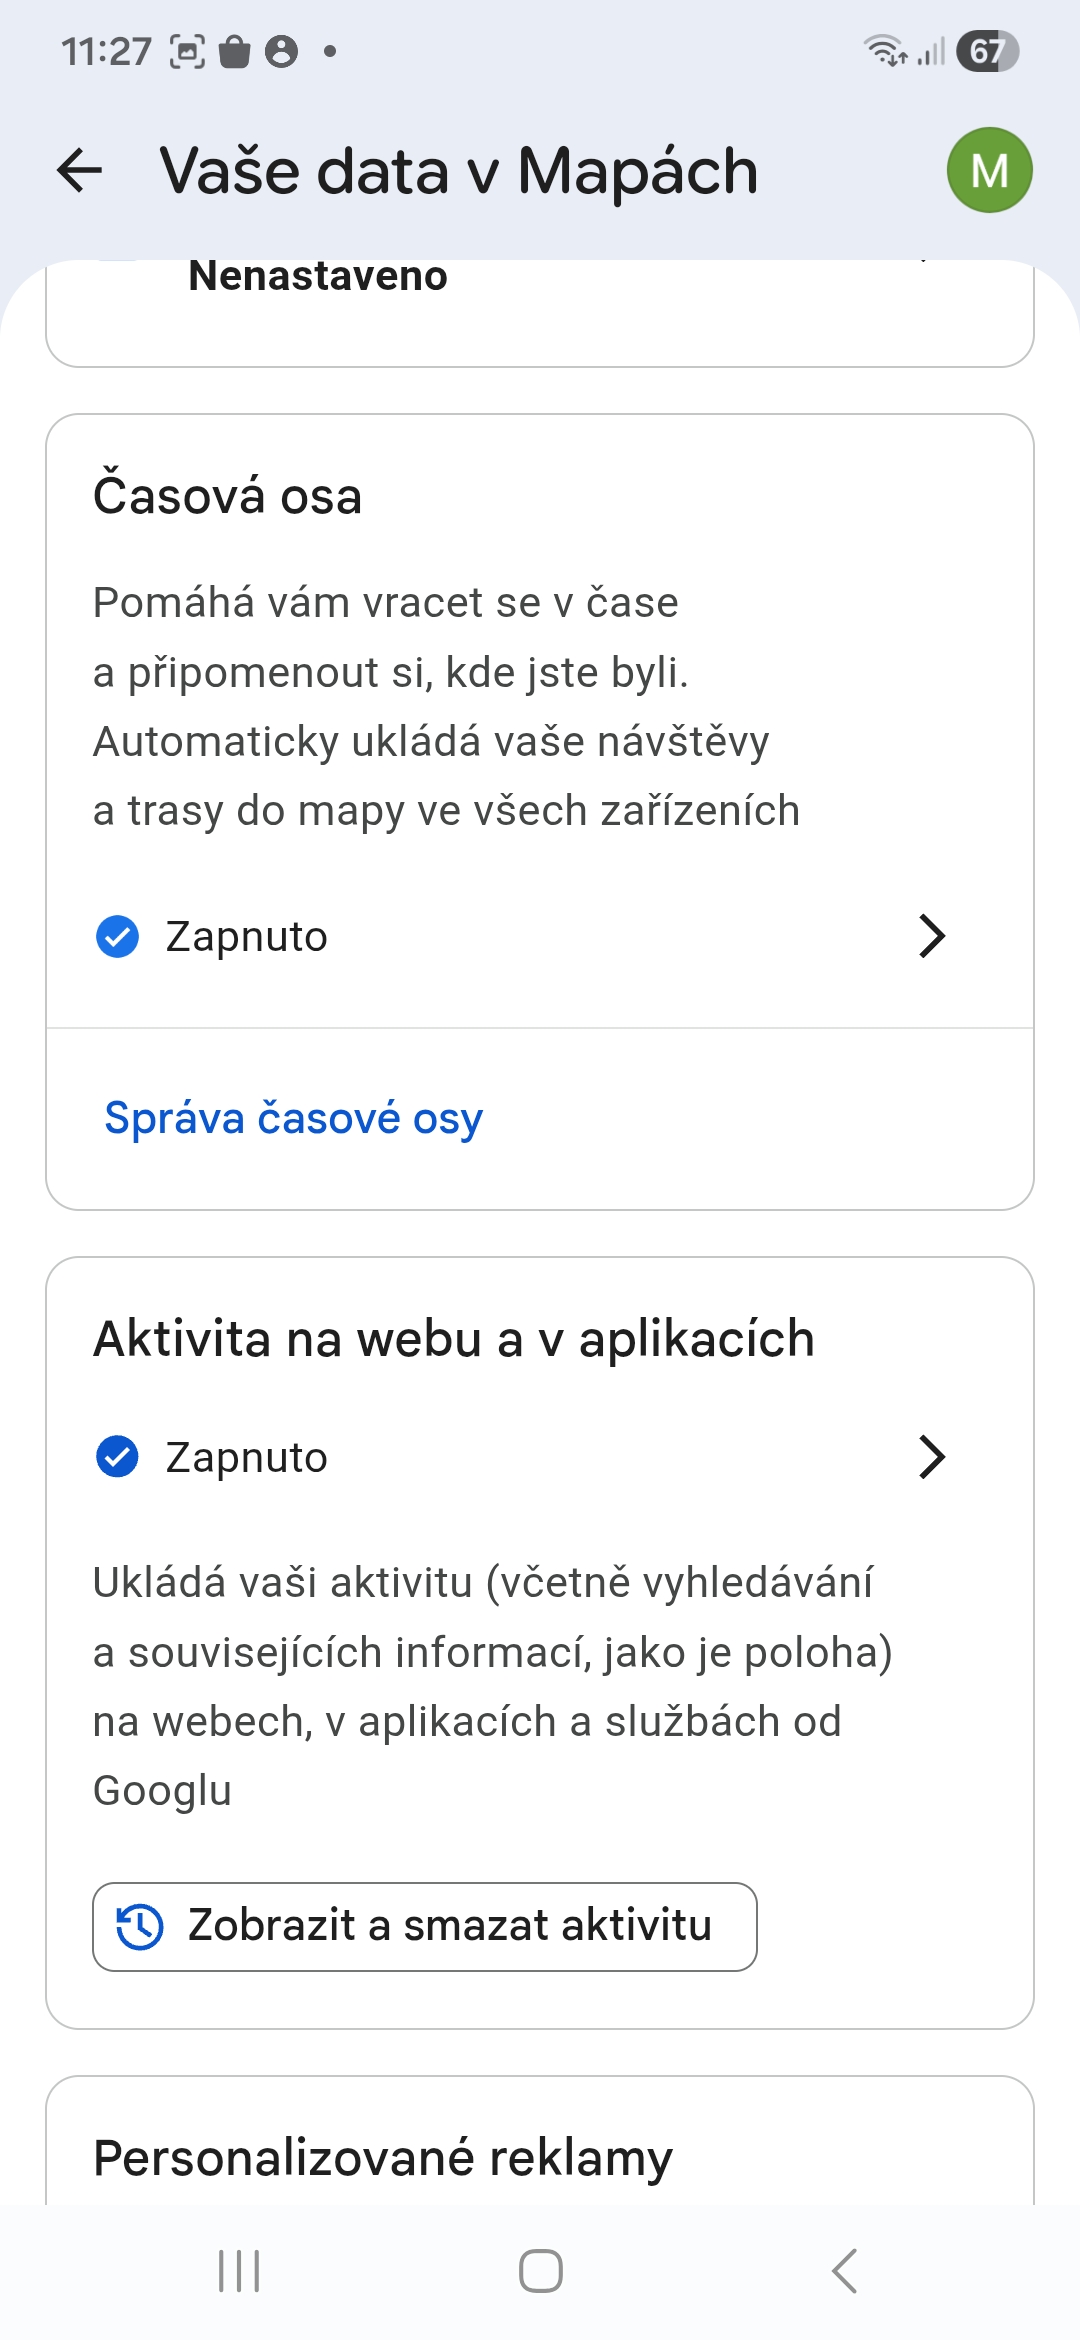Expand Aktivita na webu settings chevron
1080x2340 pixels.
tap(931, 1457)
